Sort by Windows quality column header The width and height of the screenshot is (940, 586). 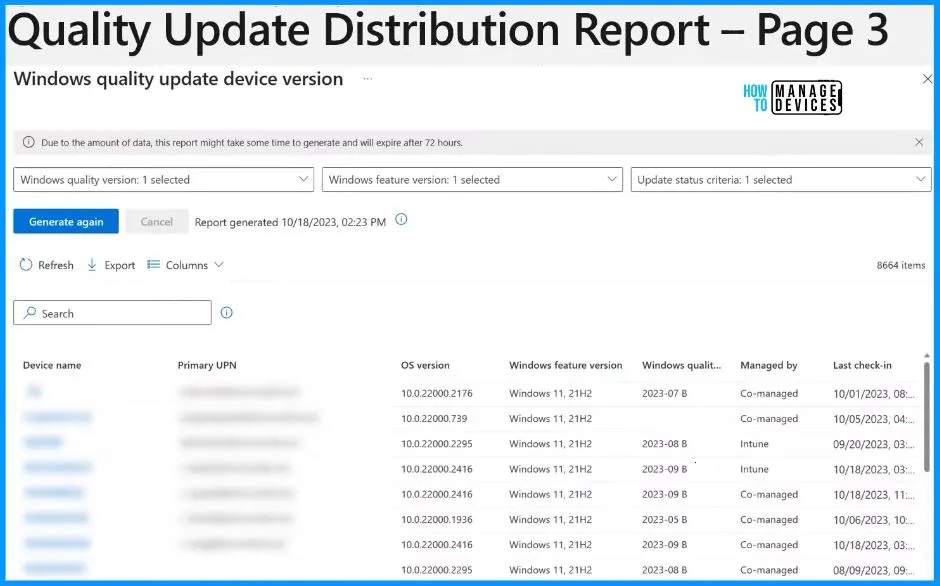click(681, 365)
